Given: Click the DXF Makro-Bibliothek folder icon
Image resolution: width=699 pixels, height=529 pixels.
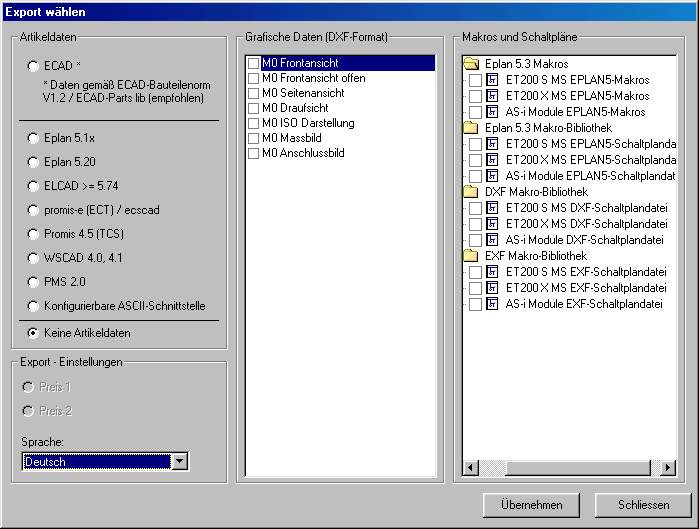Looking at the screenshot, I should pyautogui.click(x=471, y=192).
